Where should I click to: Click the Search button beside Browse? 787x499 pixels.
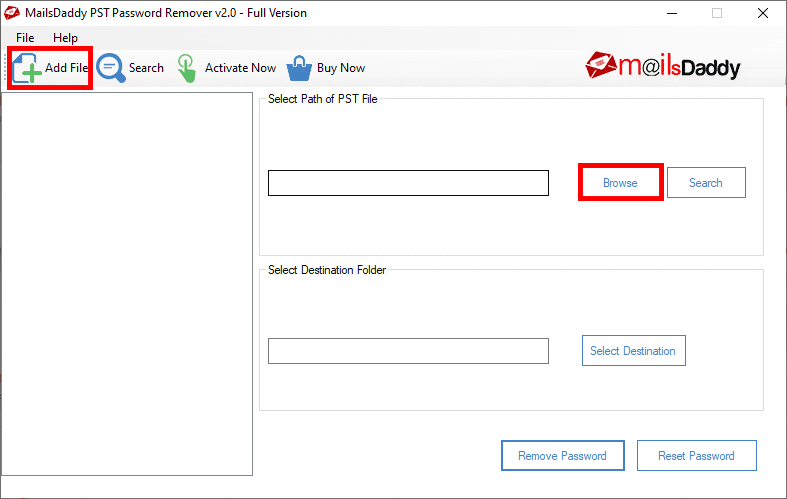click(705, 183)
